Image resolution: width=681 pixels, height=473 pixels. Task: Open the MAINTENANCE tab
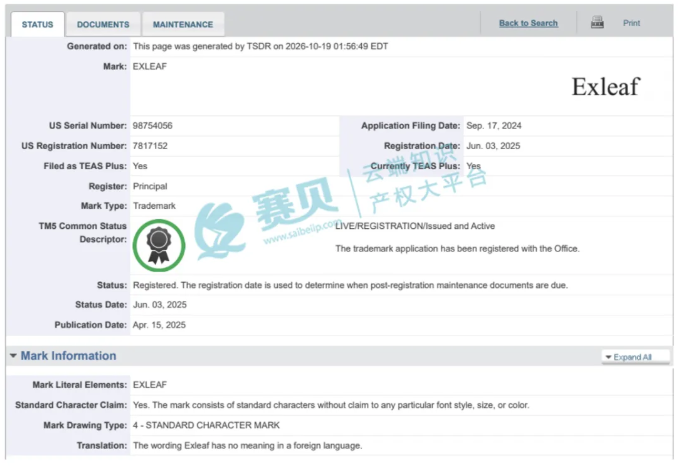click(x=183, y=25)
